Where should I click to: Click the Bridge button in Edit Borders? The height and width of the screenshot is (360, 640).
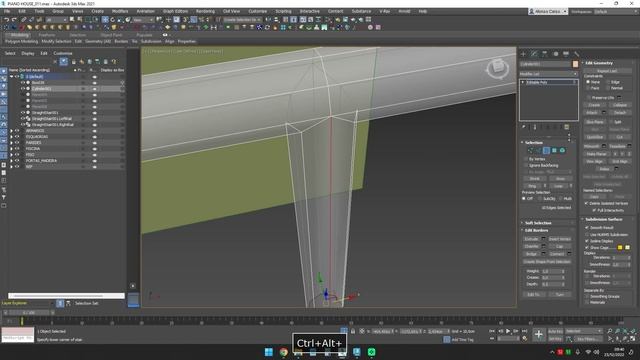pyautogui.click(x=531, y=254)
